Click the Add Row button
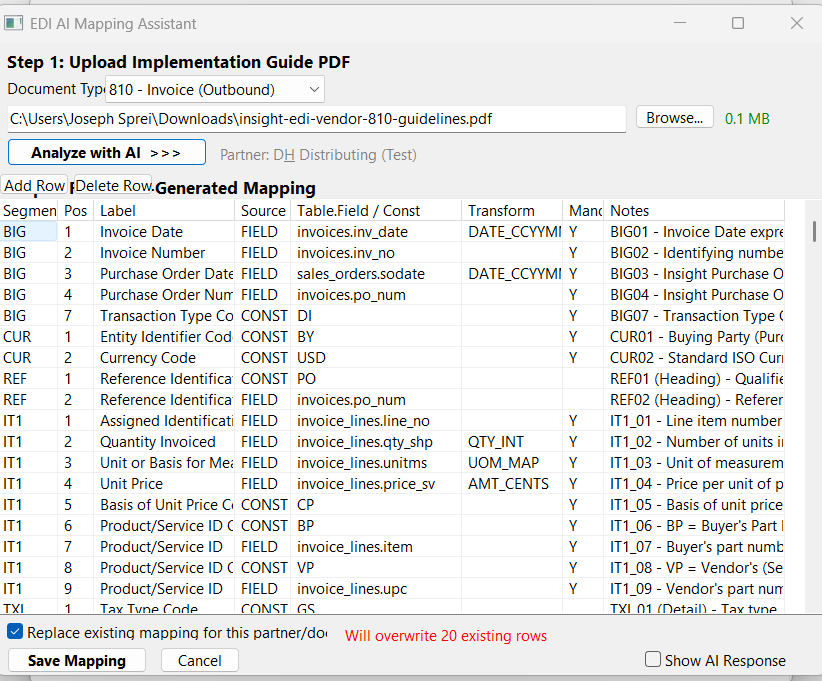822x681 pixels. point(34,185)
